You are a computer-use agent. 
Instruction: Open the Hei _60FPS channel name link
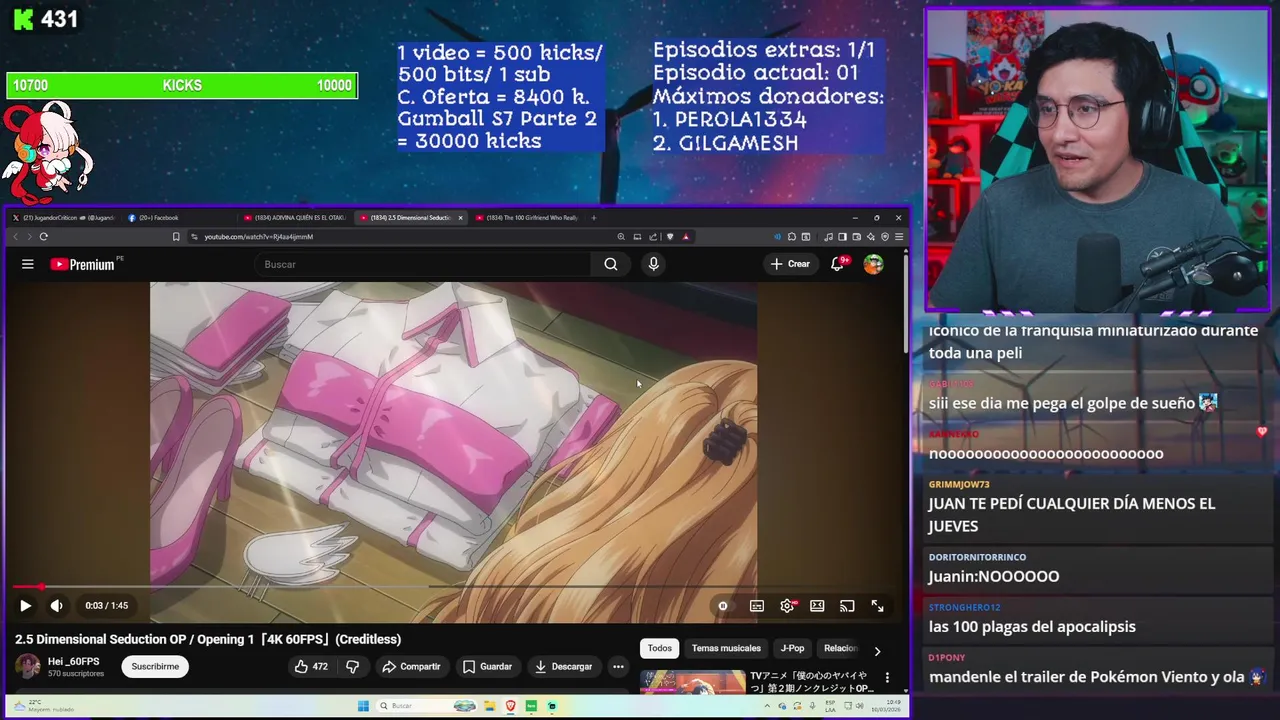74,661
